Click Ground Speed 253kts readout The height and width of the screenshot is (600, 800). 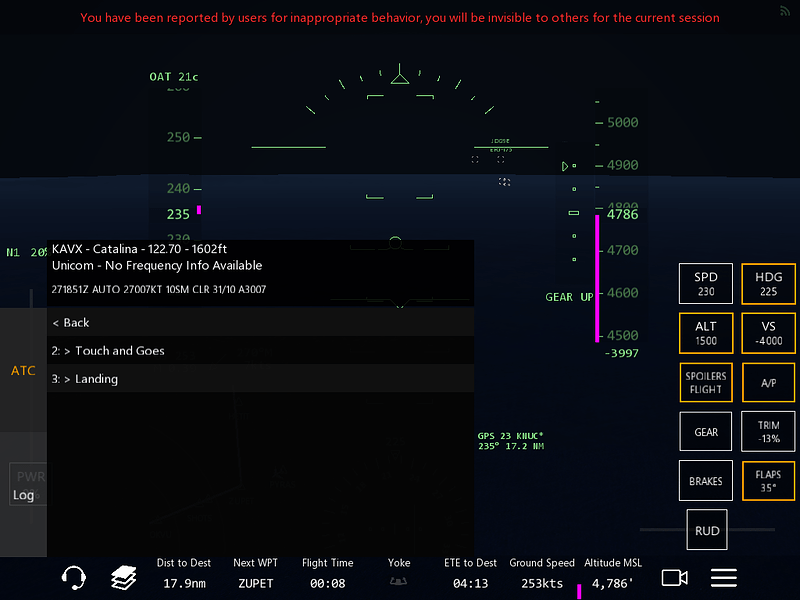[542, 573]
